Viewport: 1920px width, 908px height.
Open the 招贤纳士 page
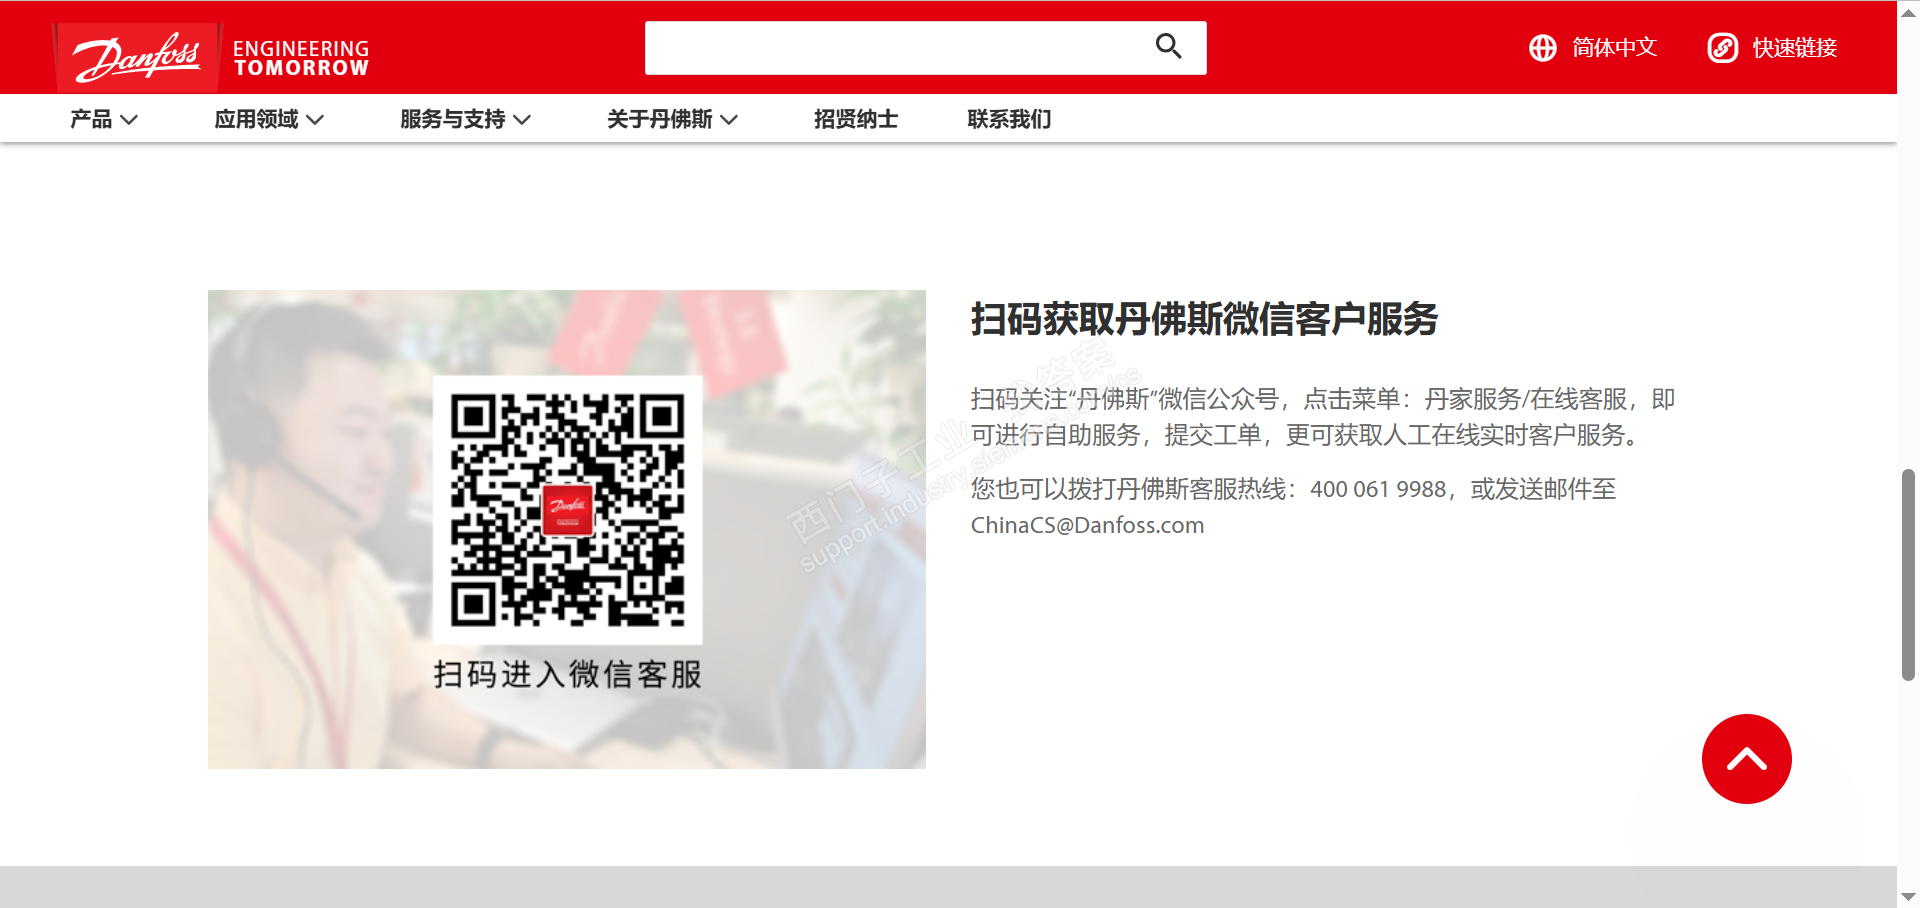pos(856,120)
